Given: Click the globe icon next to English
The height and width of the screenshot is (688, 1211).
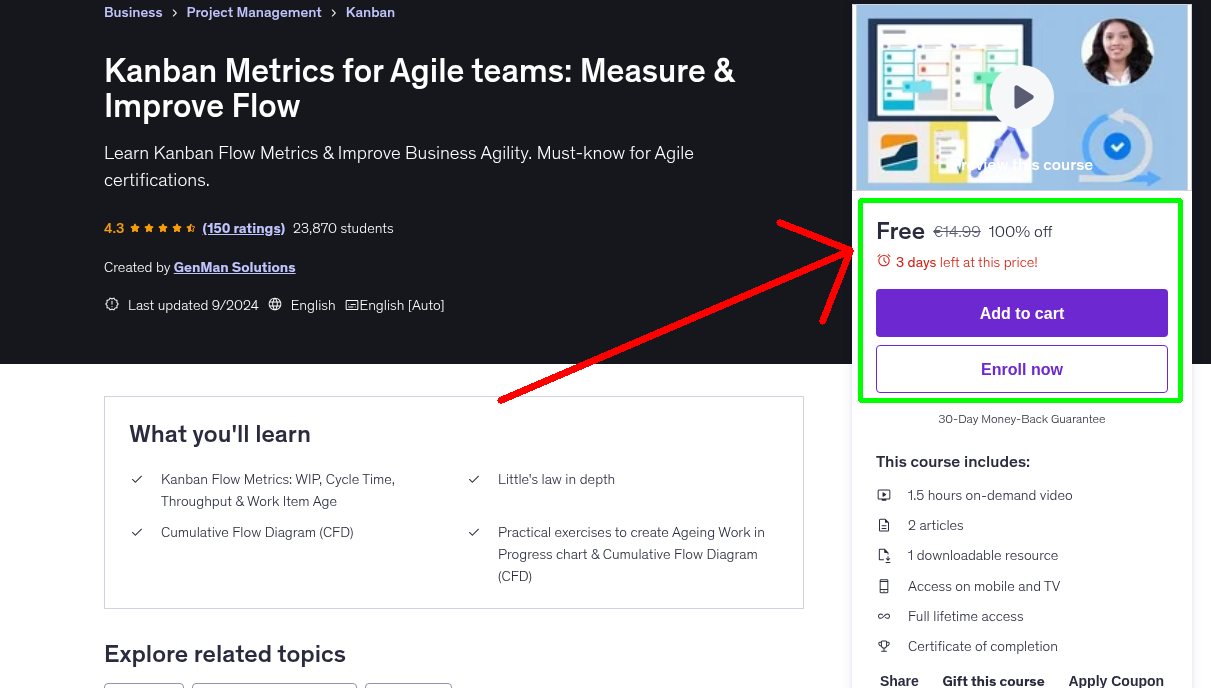Looking at the screenshot, I should [275, 304].
